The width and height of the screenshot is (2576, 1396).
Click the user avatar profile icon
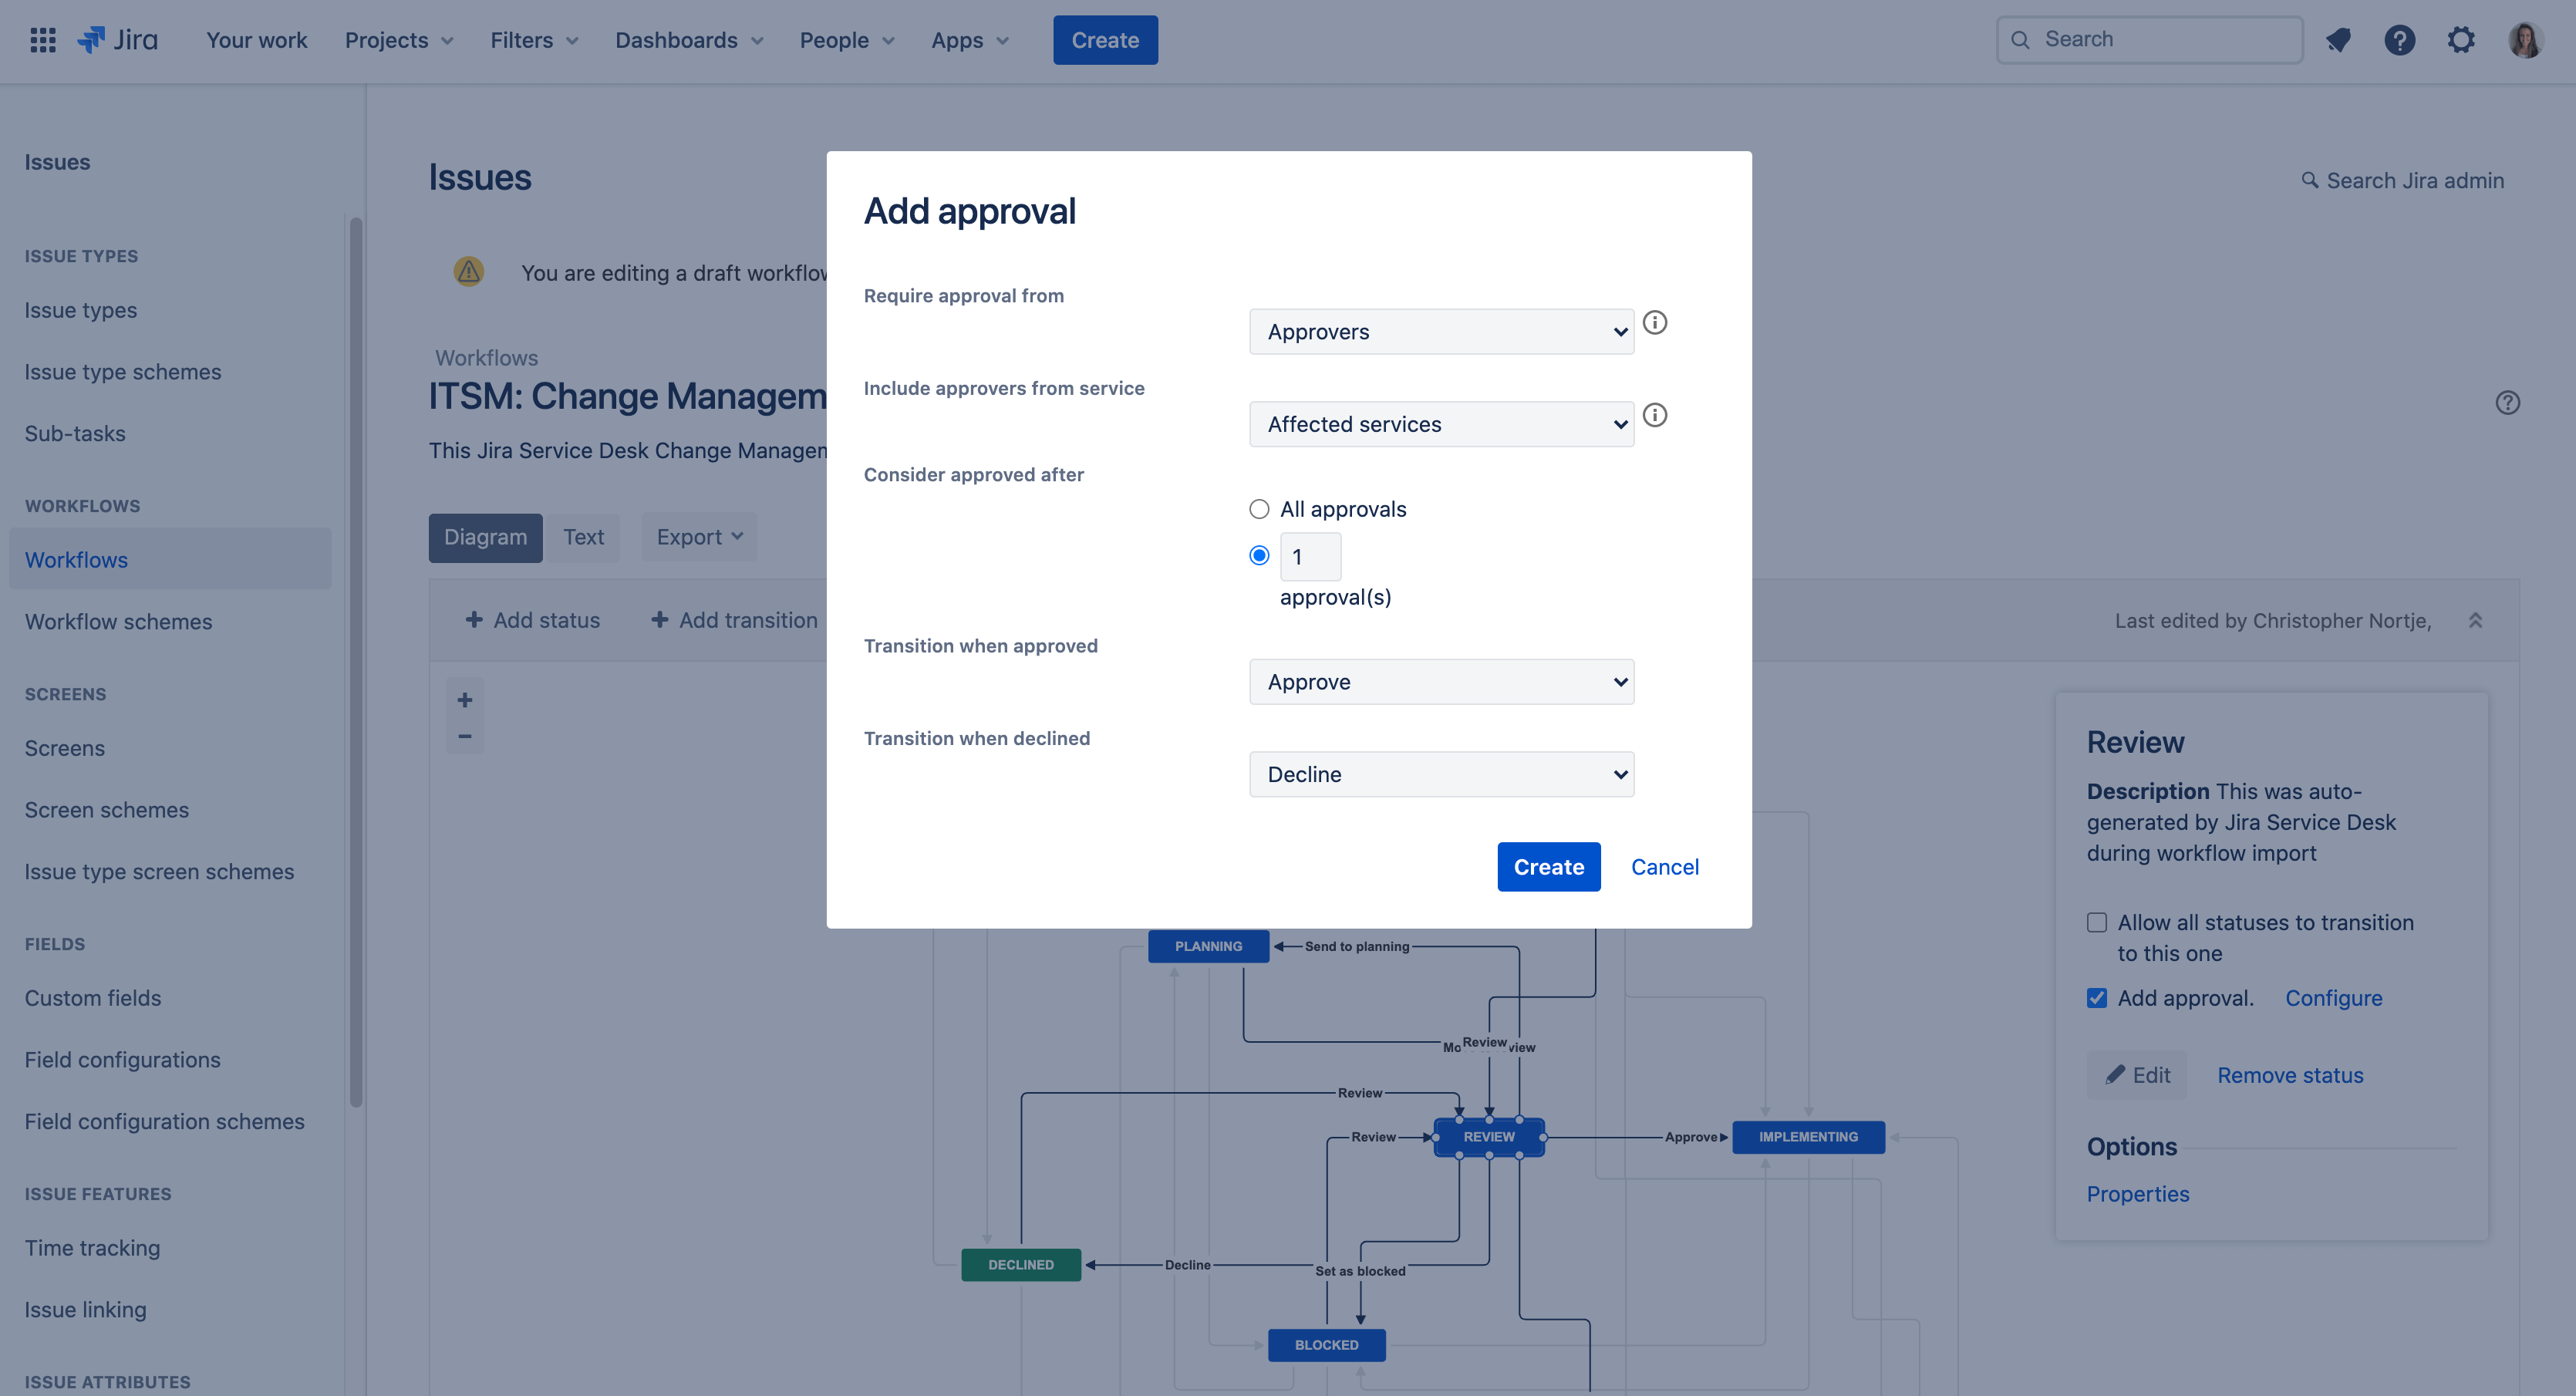pos(2524,39)
